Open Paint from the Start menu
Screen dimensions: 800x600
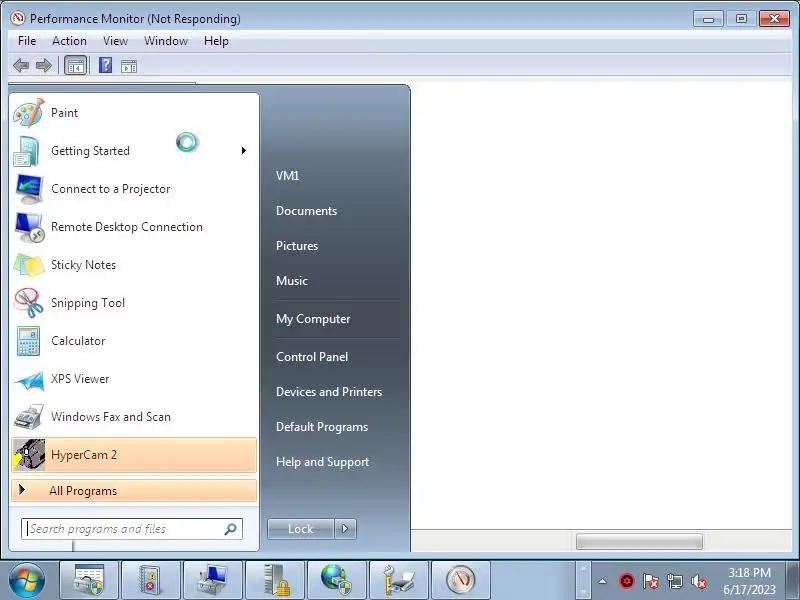click(134, 113)
